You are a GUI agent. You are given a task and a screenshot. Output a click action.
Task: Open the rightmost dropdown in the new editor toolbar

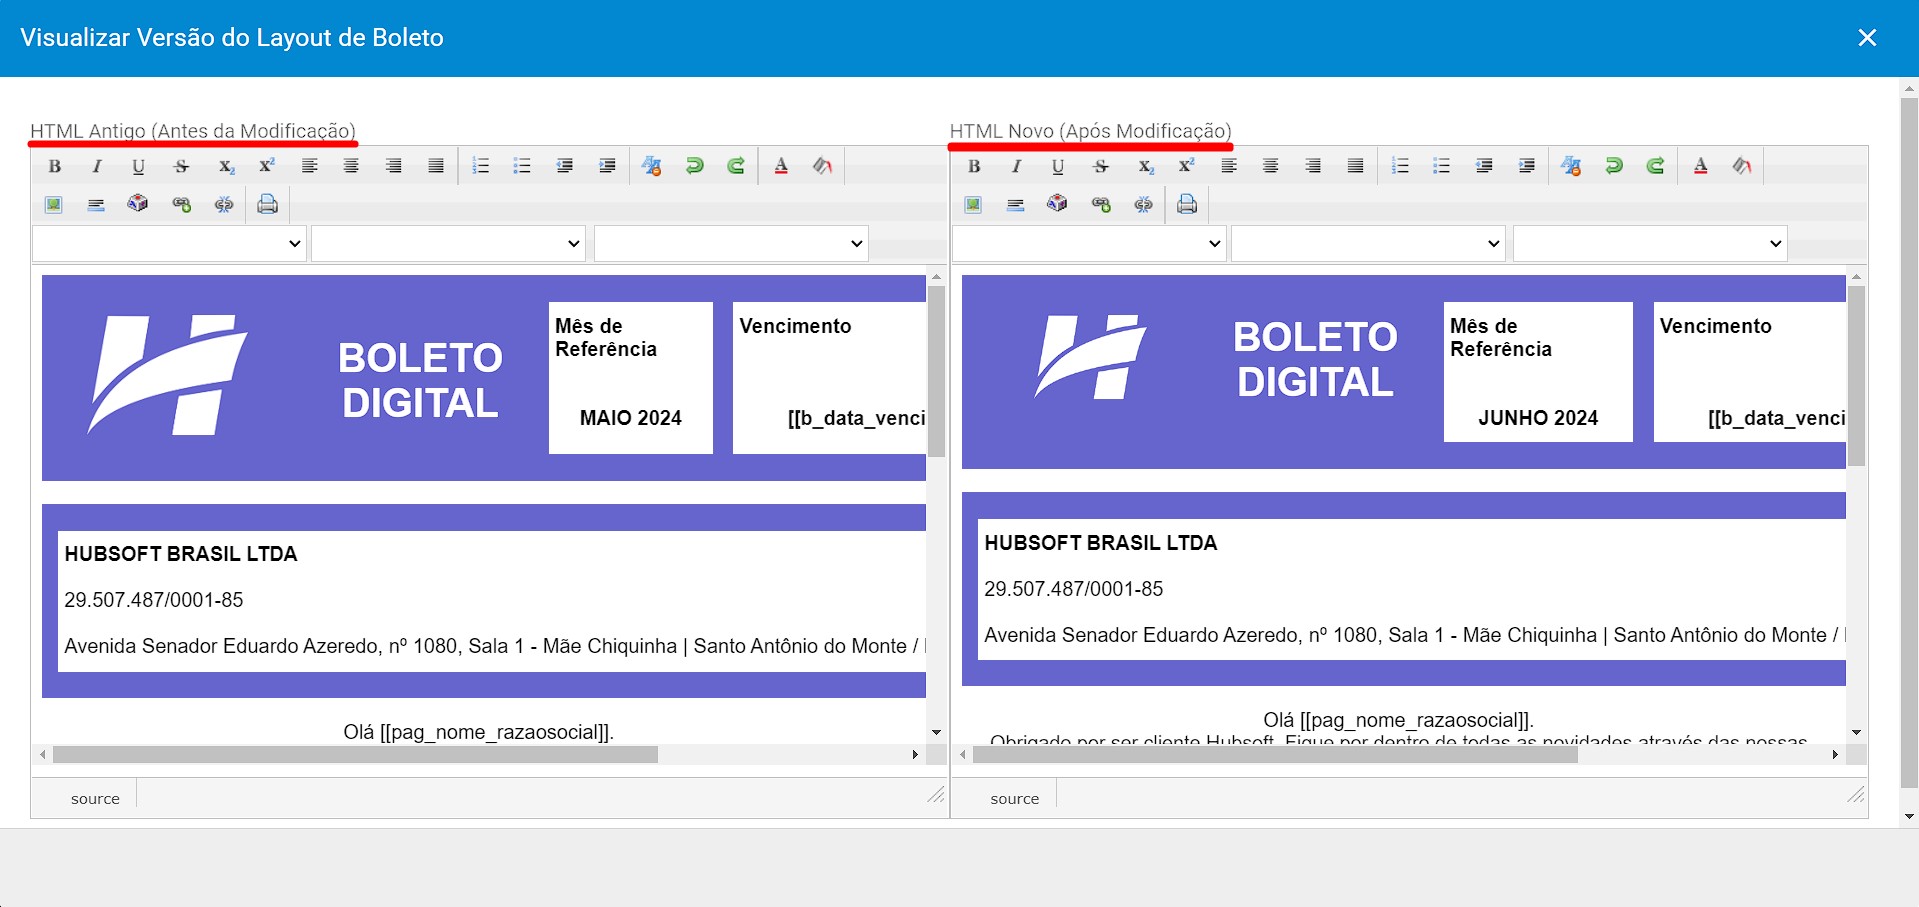(1648, 243)
